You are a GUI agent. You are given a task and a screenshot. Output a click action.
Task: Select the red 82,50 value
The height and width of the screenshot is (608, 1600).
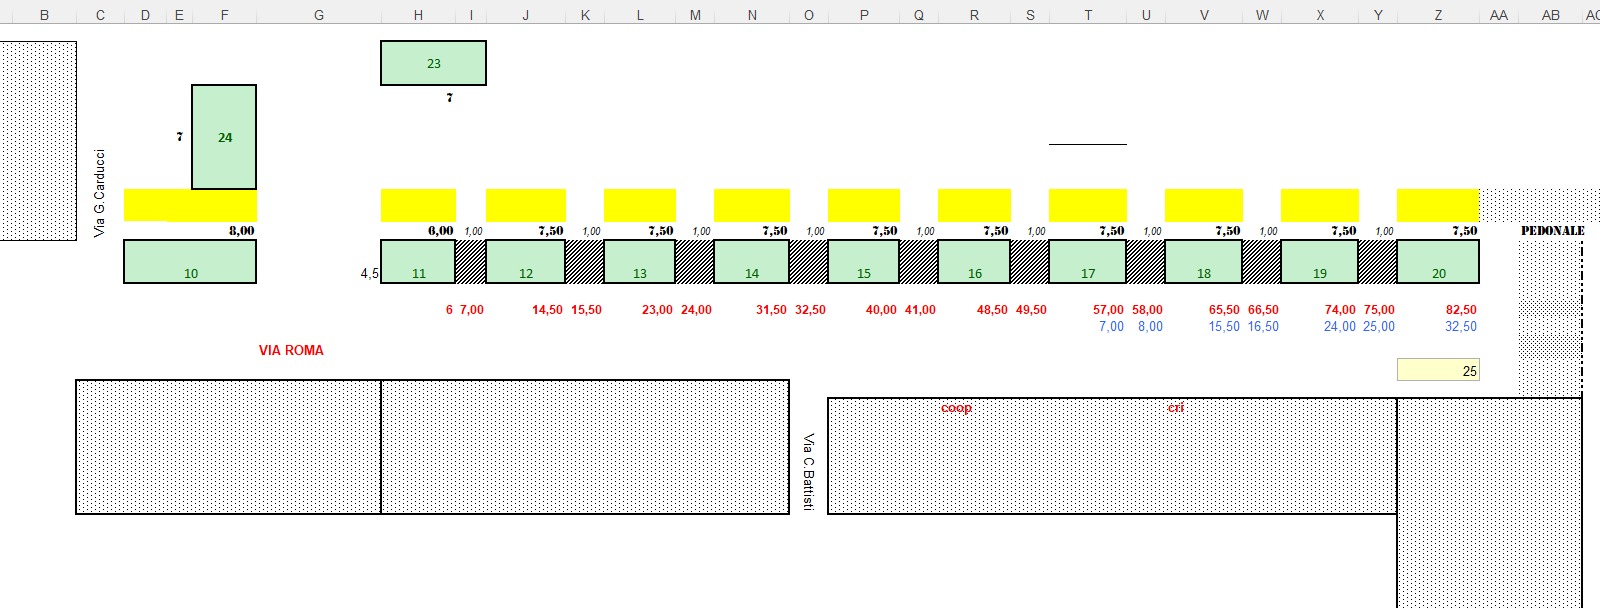(x=1460, y=310)
